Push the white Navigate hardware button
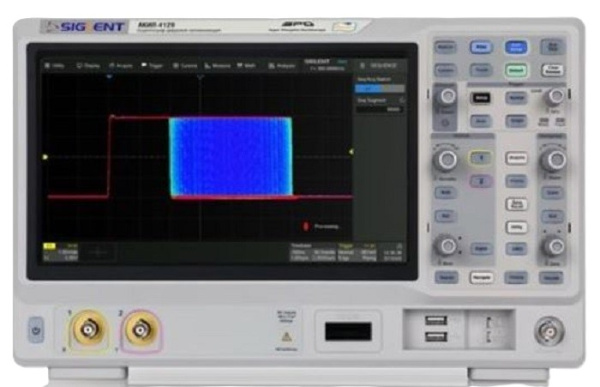Screen dimensions: 600x387 (481, 278)
